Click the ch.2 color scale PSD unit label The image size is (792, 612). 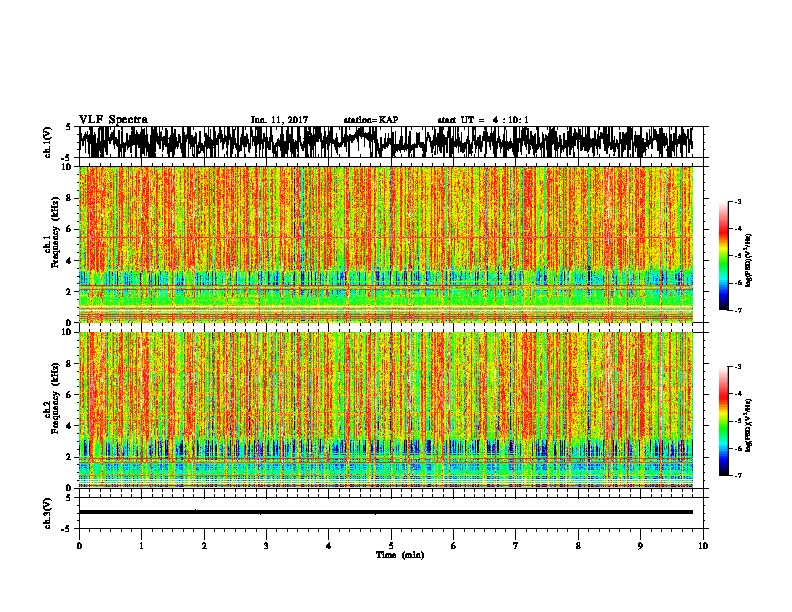(x=749, y=426)
